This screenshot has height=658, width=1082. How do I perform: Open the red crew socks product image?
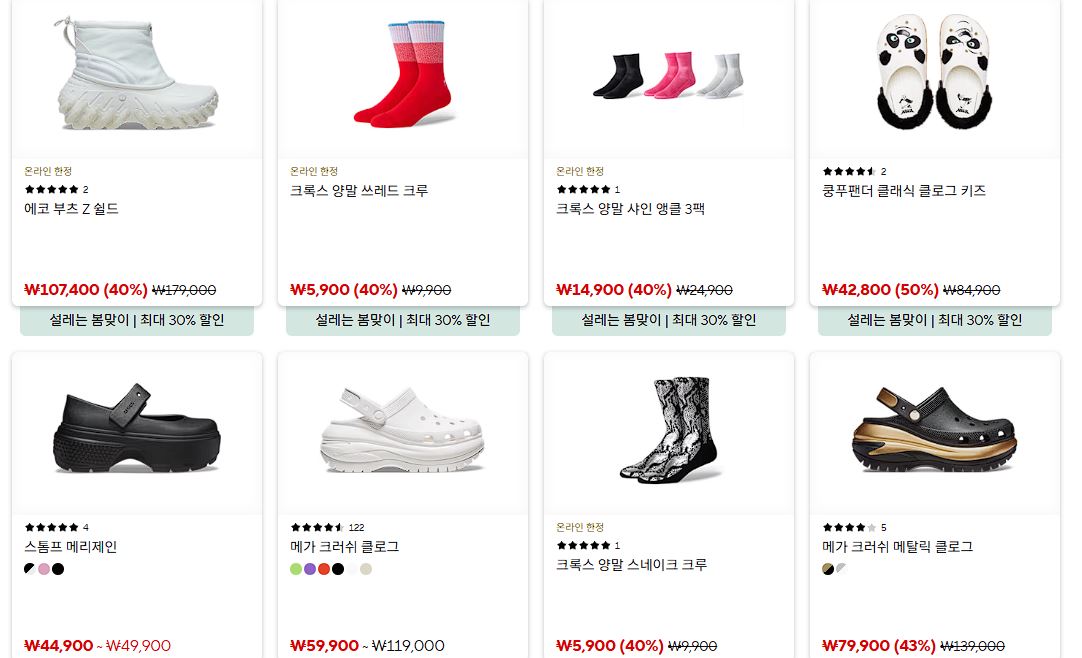coord(403,74)
